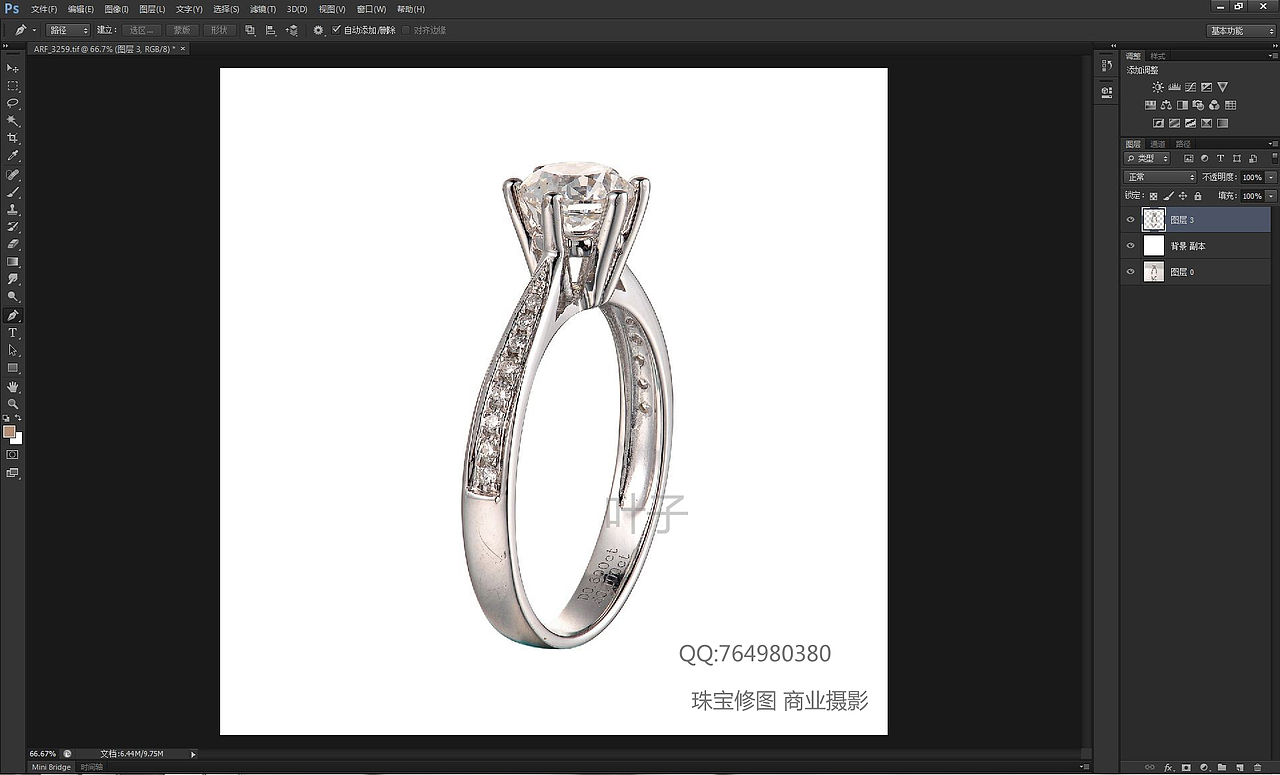This screenshot has height=775, width=1280.
Task: Toggle lock position icon
Action: [1183, 196]
